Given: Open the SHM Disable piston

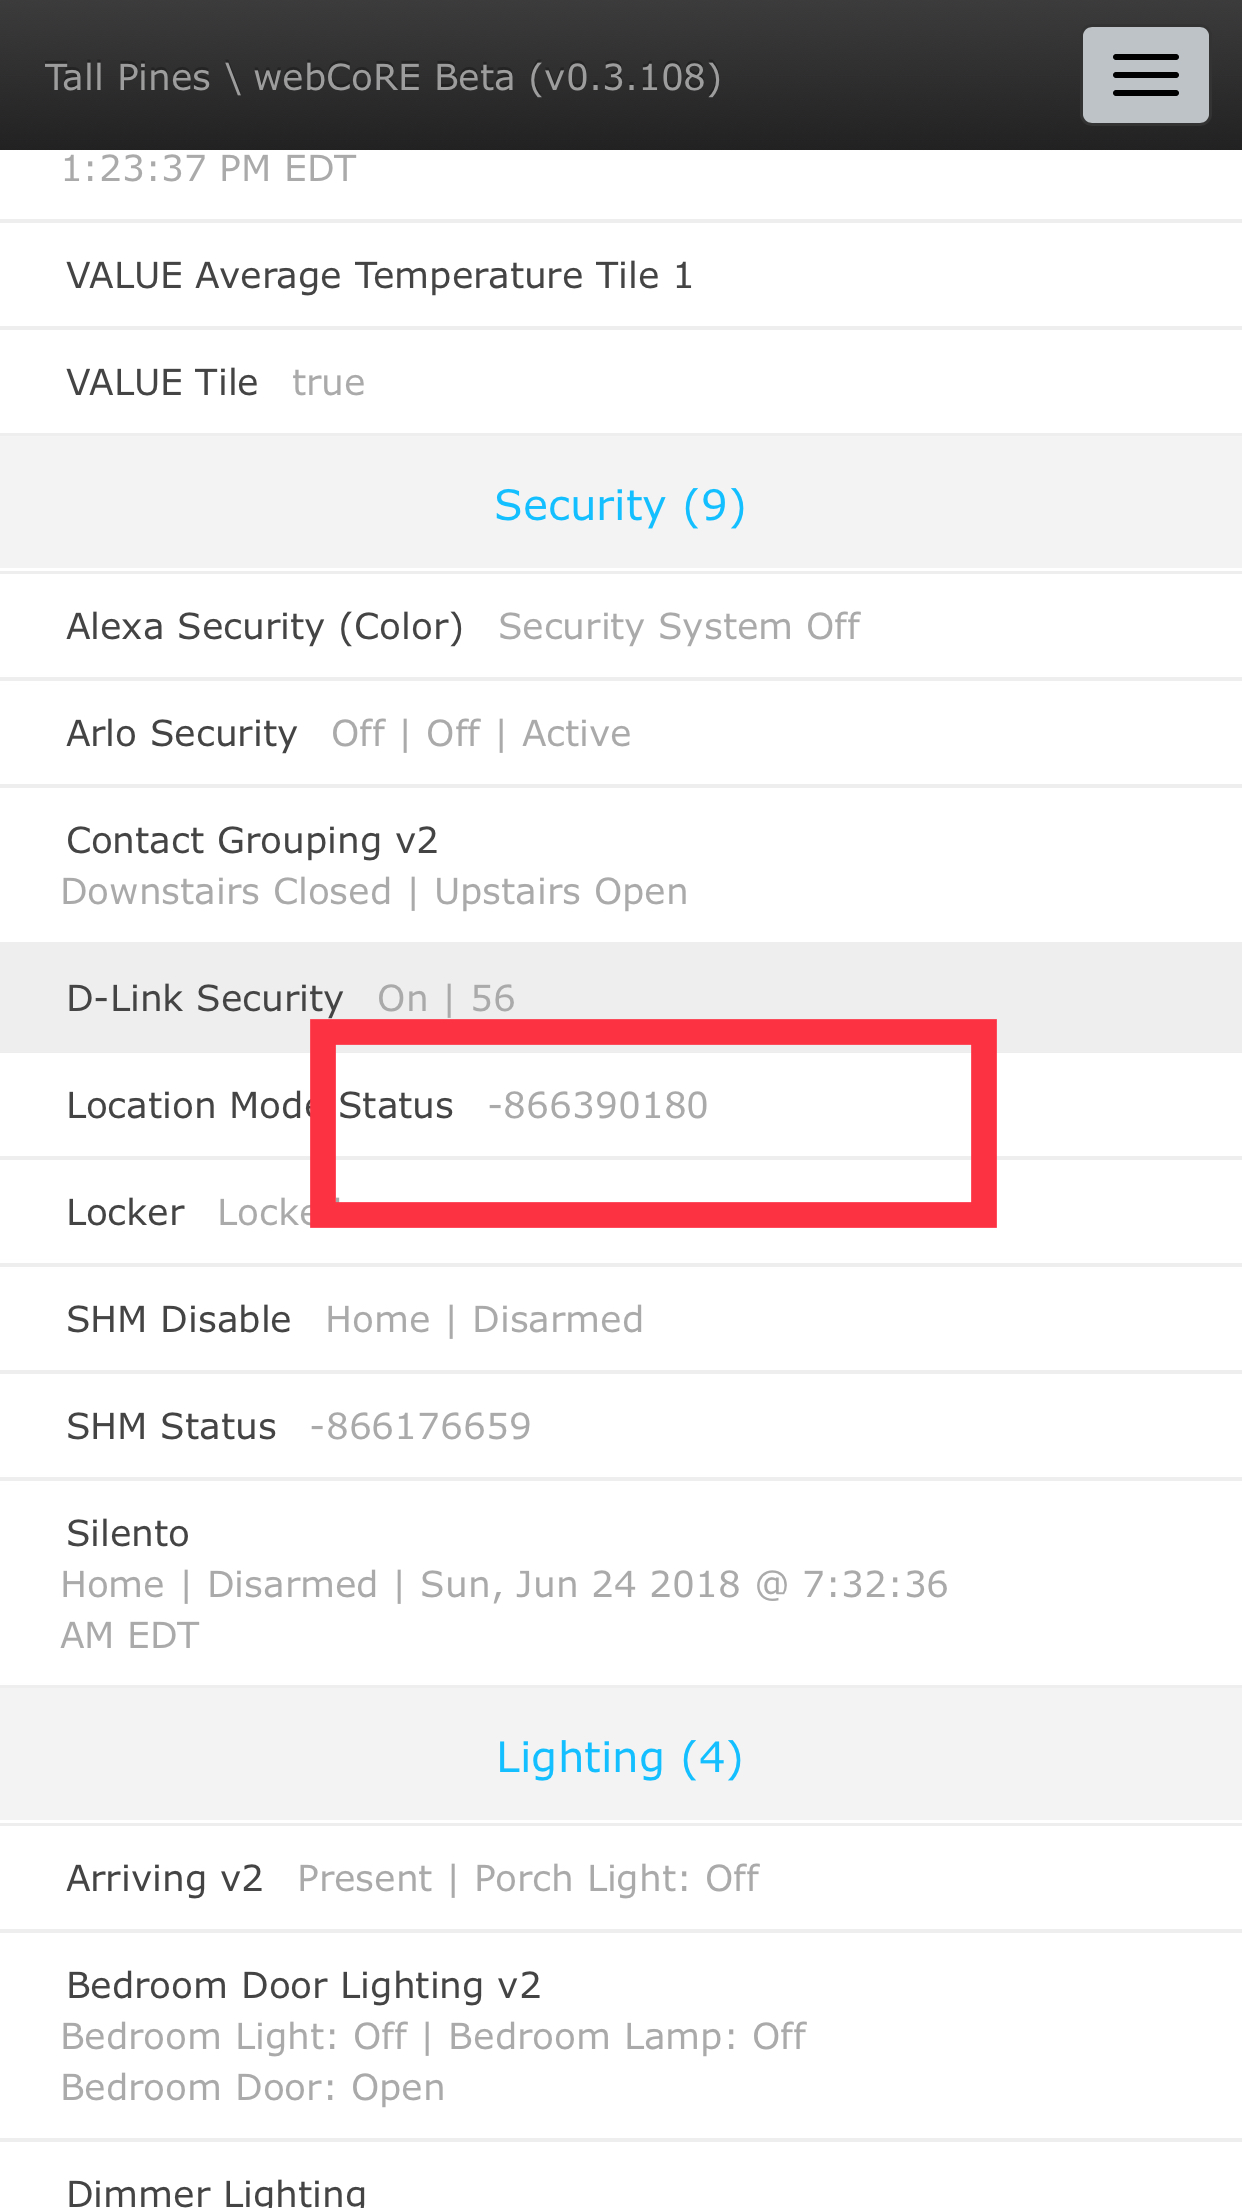Looking at the screenshot, I should pos(621,1320).
